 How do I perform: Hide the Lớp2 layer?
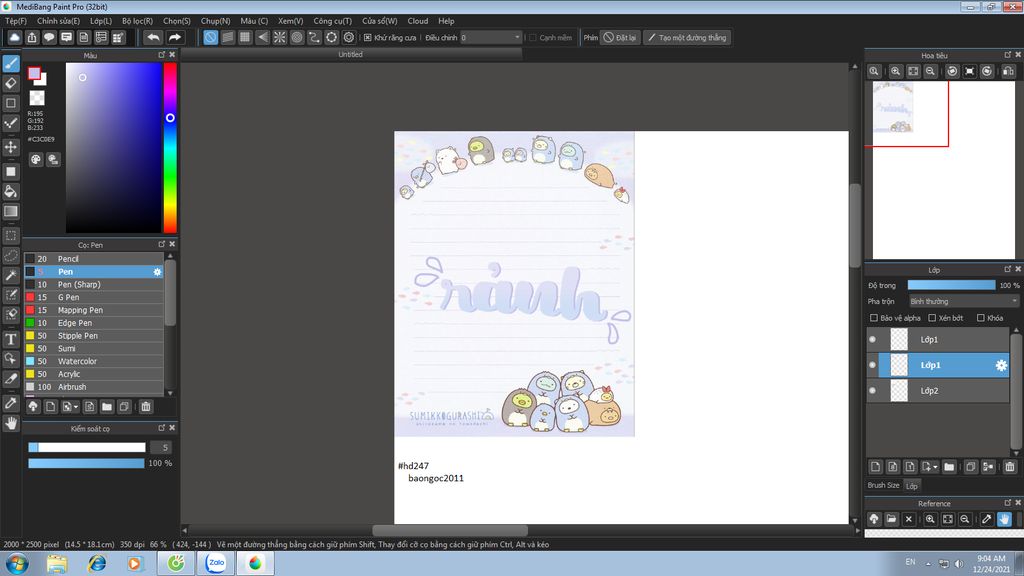[x=872, y=391]
